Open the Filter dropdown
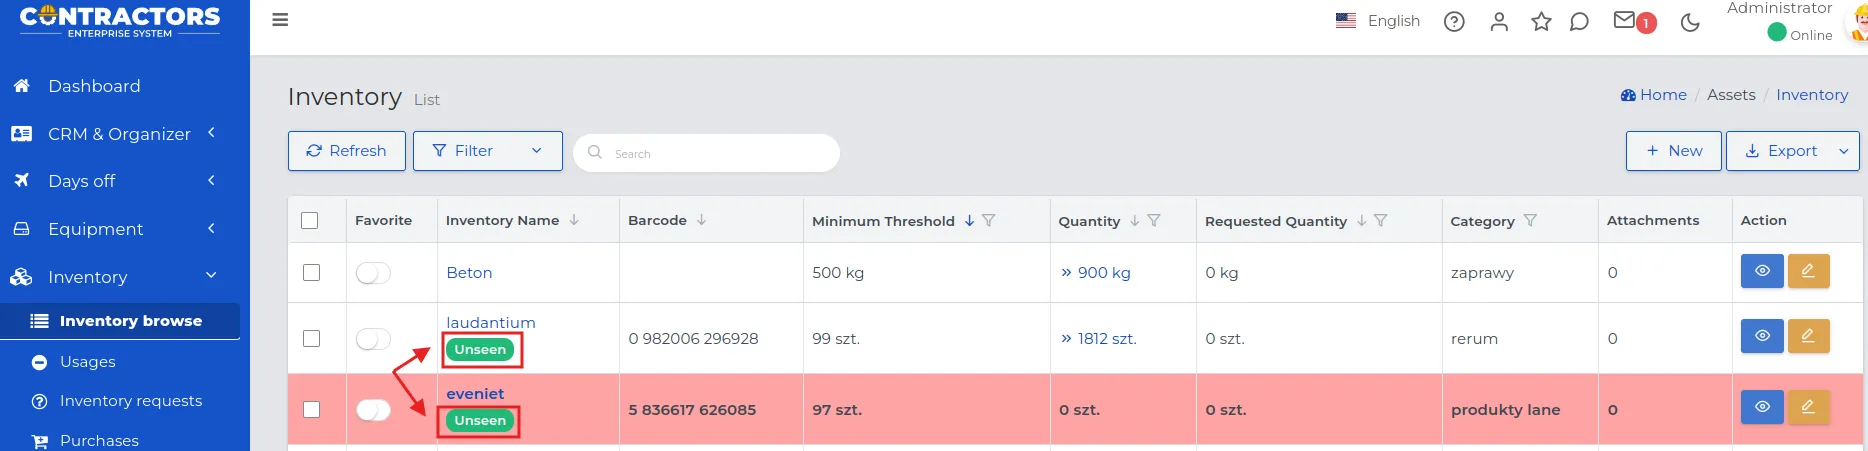 coord(487,151)
